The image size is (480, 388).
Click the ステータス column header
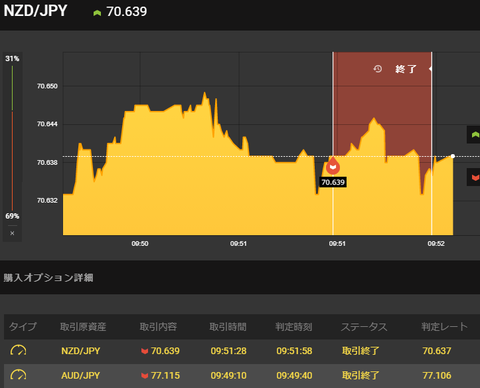click(x=364, y=327)
